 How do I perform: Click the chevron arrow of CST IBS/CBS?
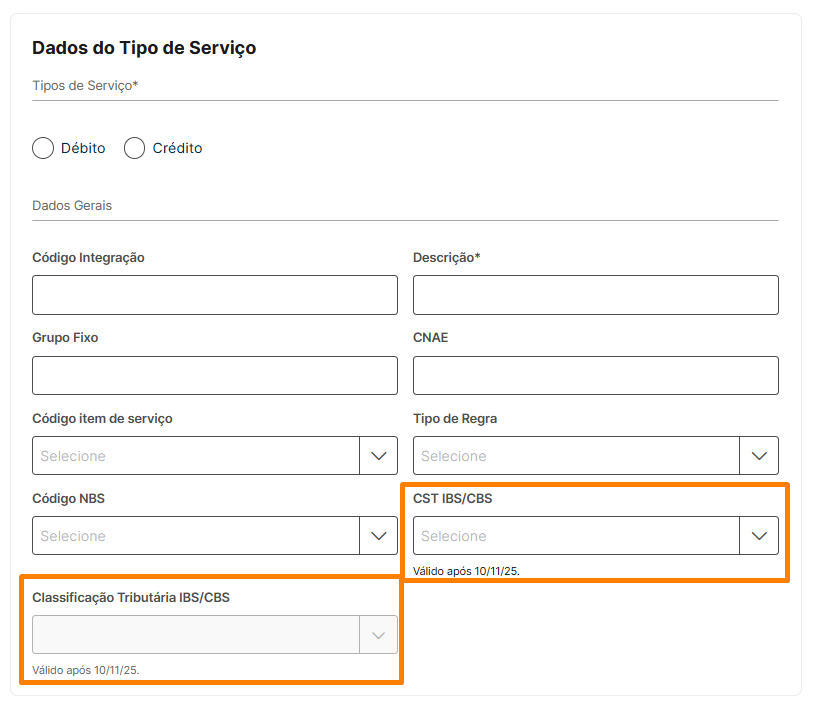coord(759,536)
